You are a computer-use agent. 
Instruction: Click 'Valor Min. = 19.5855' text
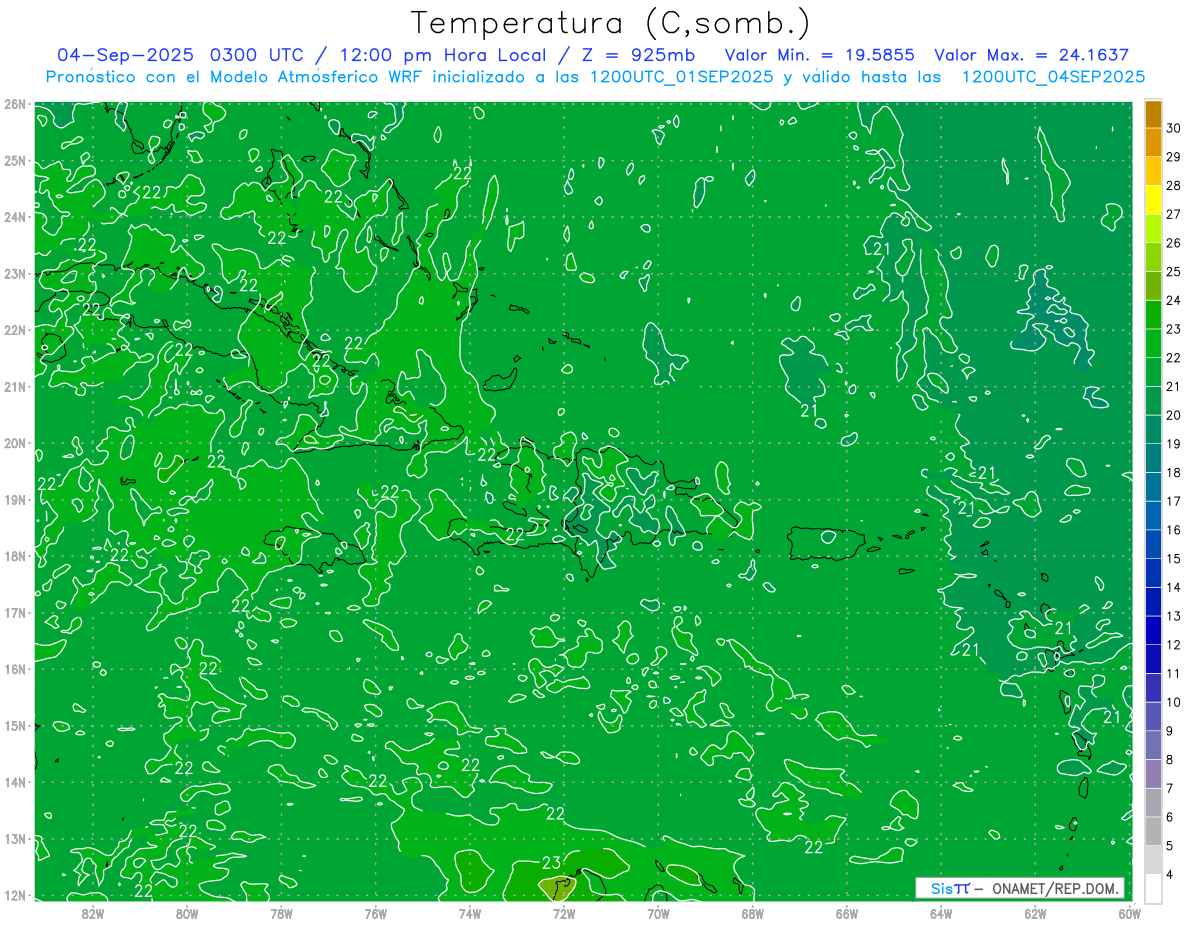[x=821, y=55]
